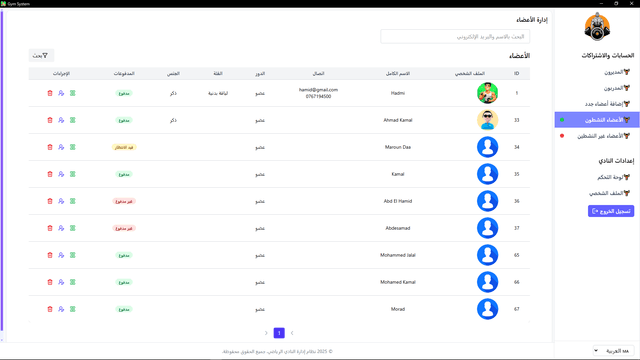The height and width of the screenshot is (360, 640).
Task: Edit Morad via purple user icon
Action: [61, 309]
